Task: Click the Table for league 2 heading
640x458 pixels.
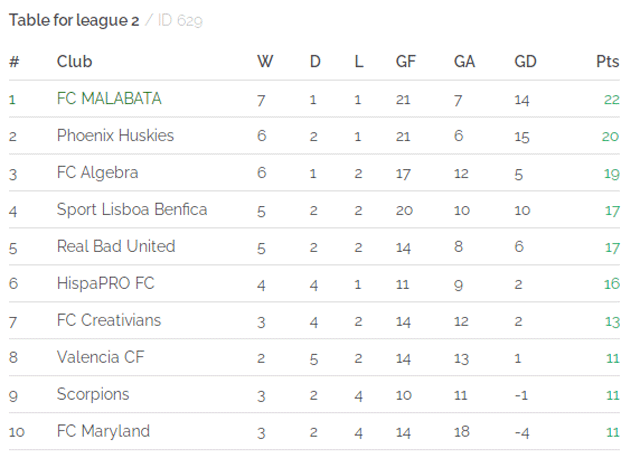Action: click(74, 20)
